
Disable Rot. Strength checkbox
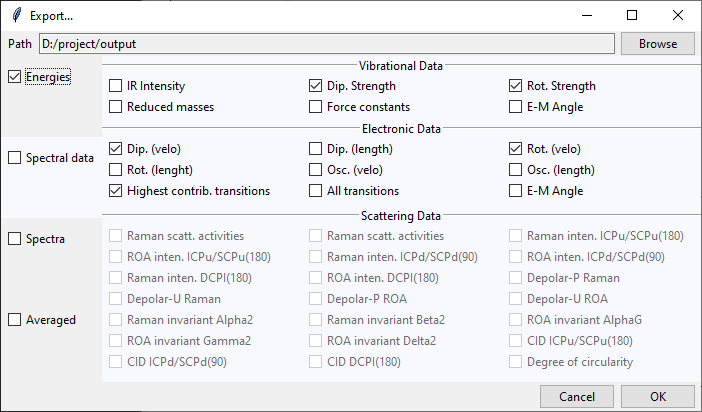515,86
